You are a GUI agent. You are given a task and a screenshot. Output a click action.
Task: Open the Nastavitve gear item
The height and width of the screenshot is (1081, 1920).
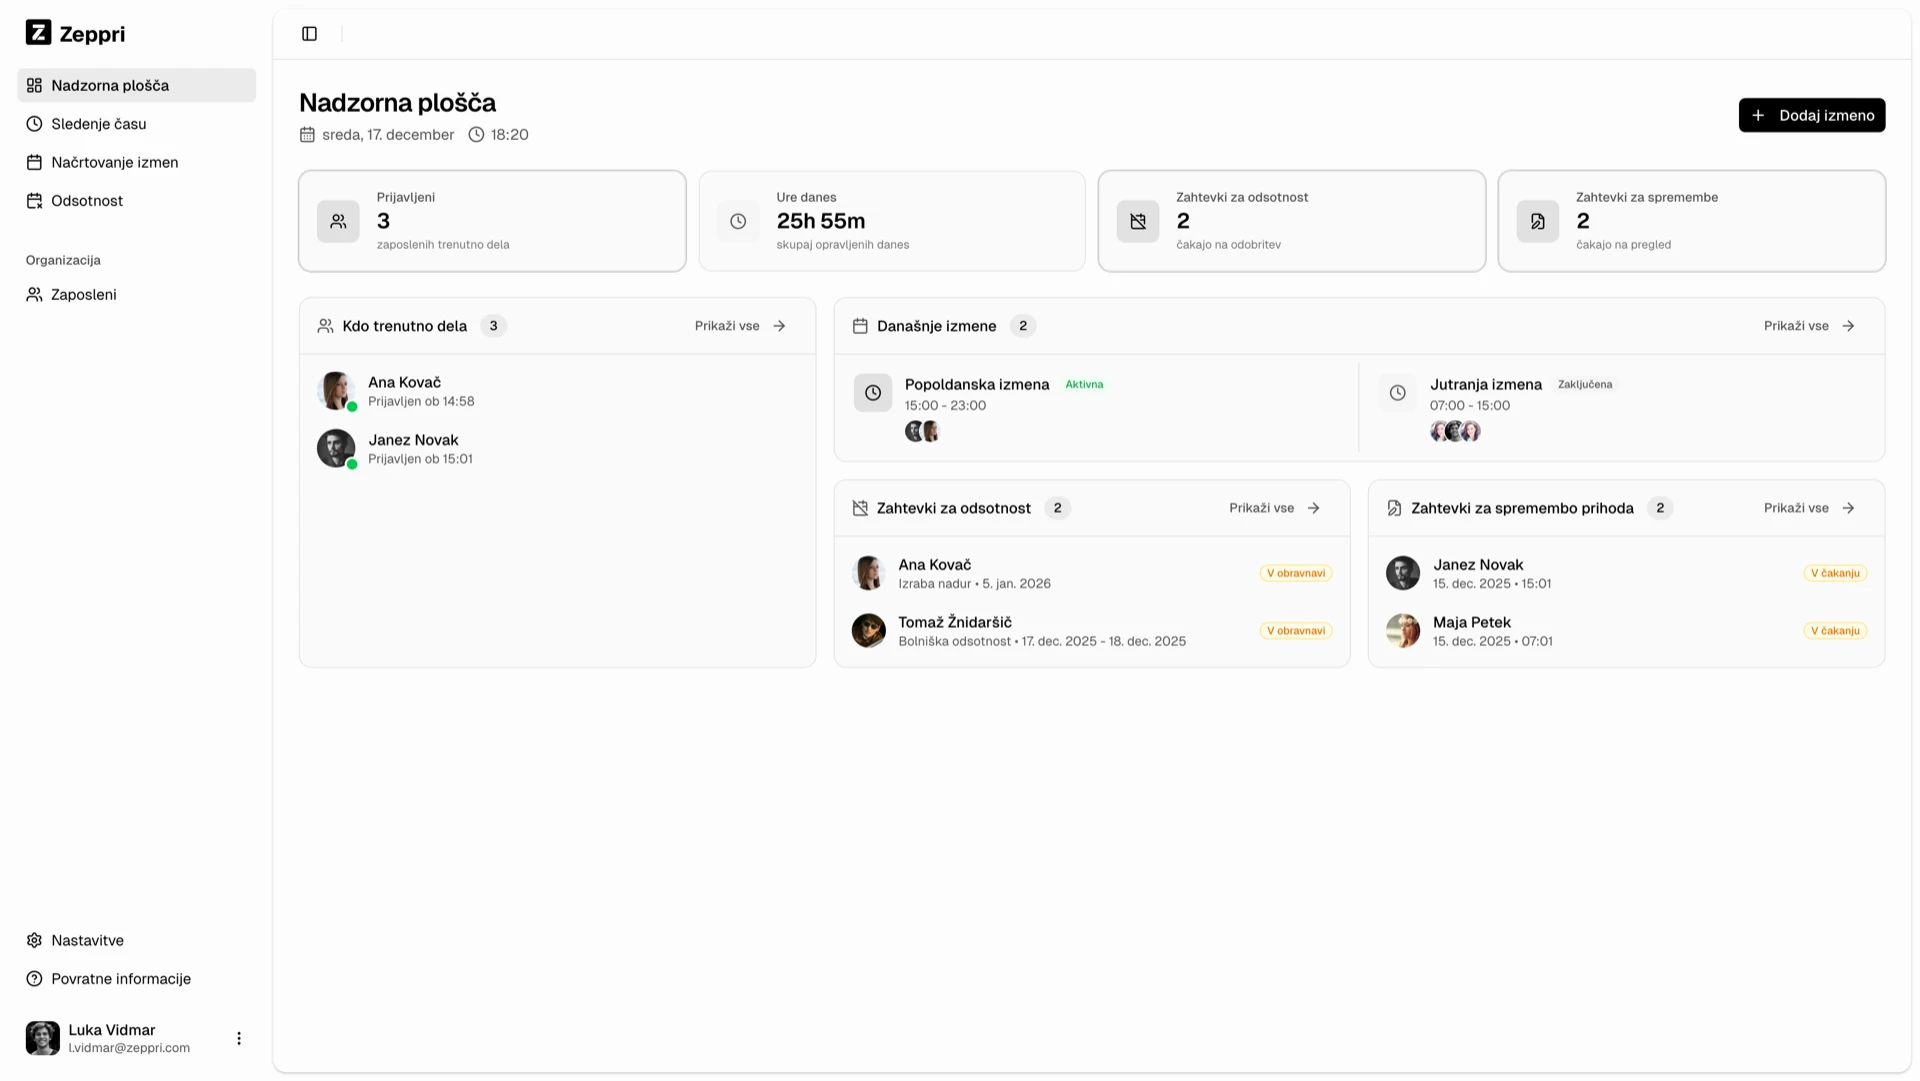tap(87, 940)
